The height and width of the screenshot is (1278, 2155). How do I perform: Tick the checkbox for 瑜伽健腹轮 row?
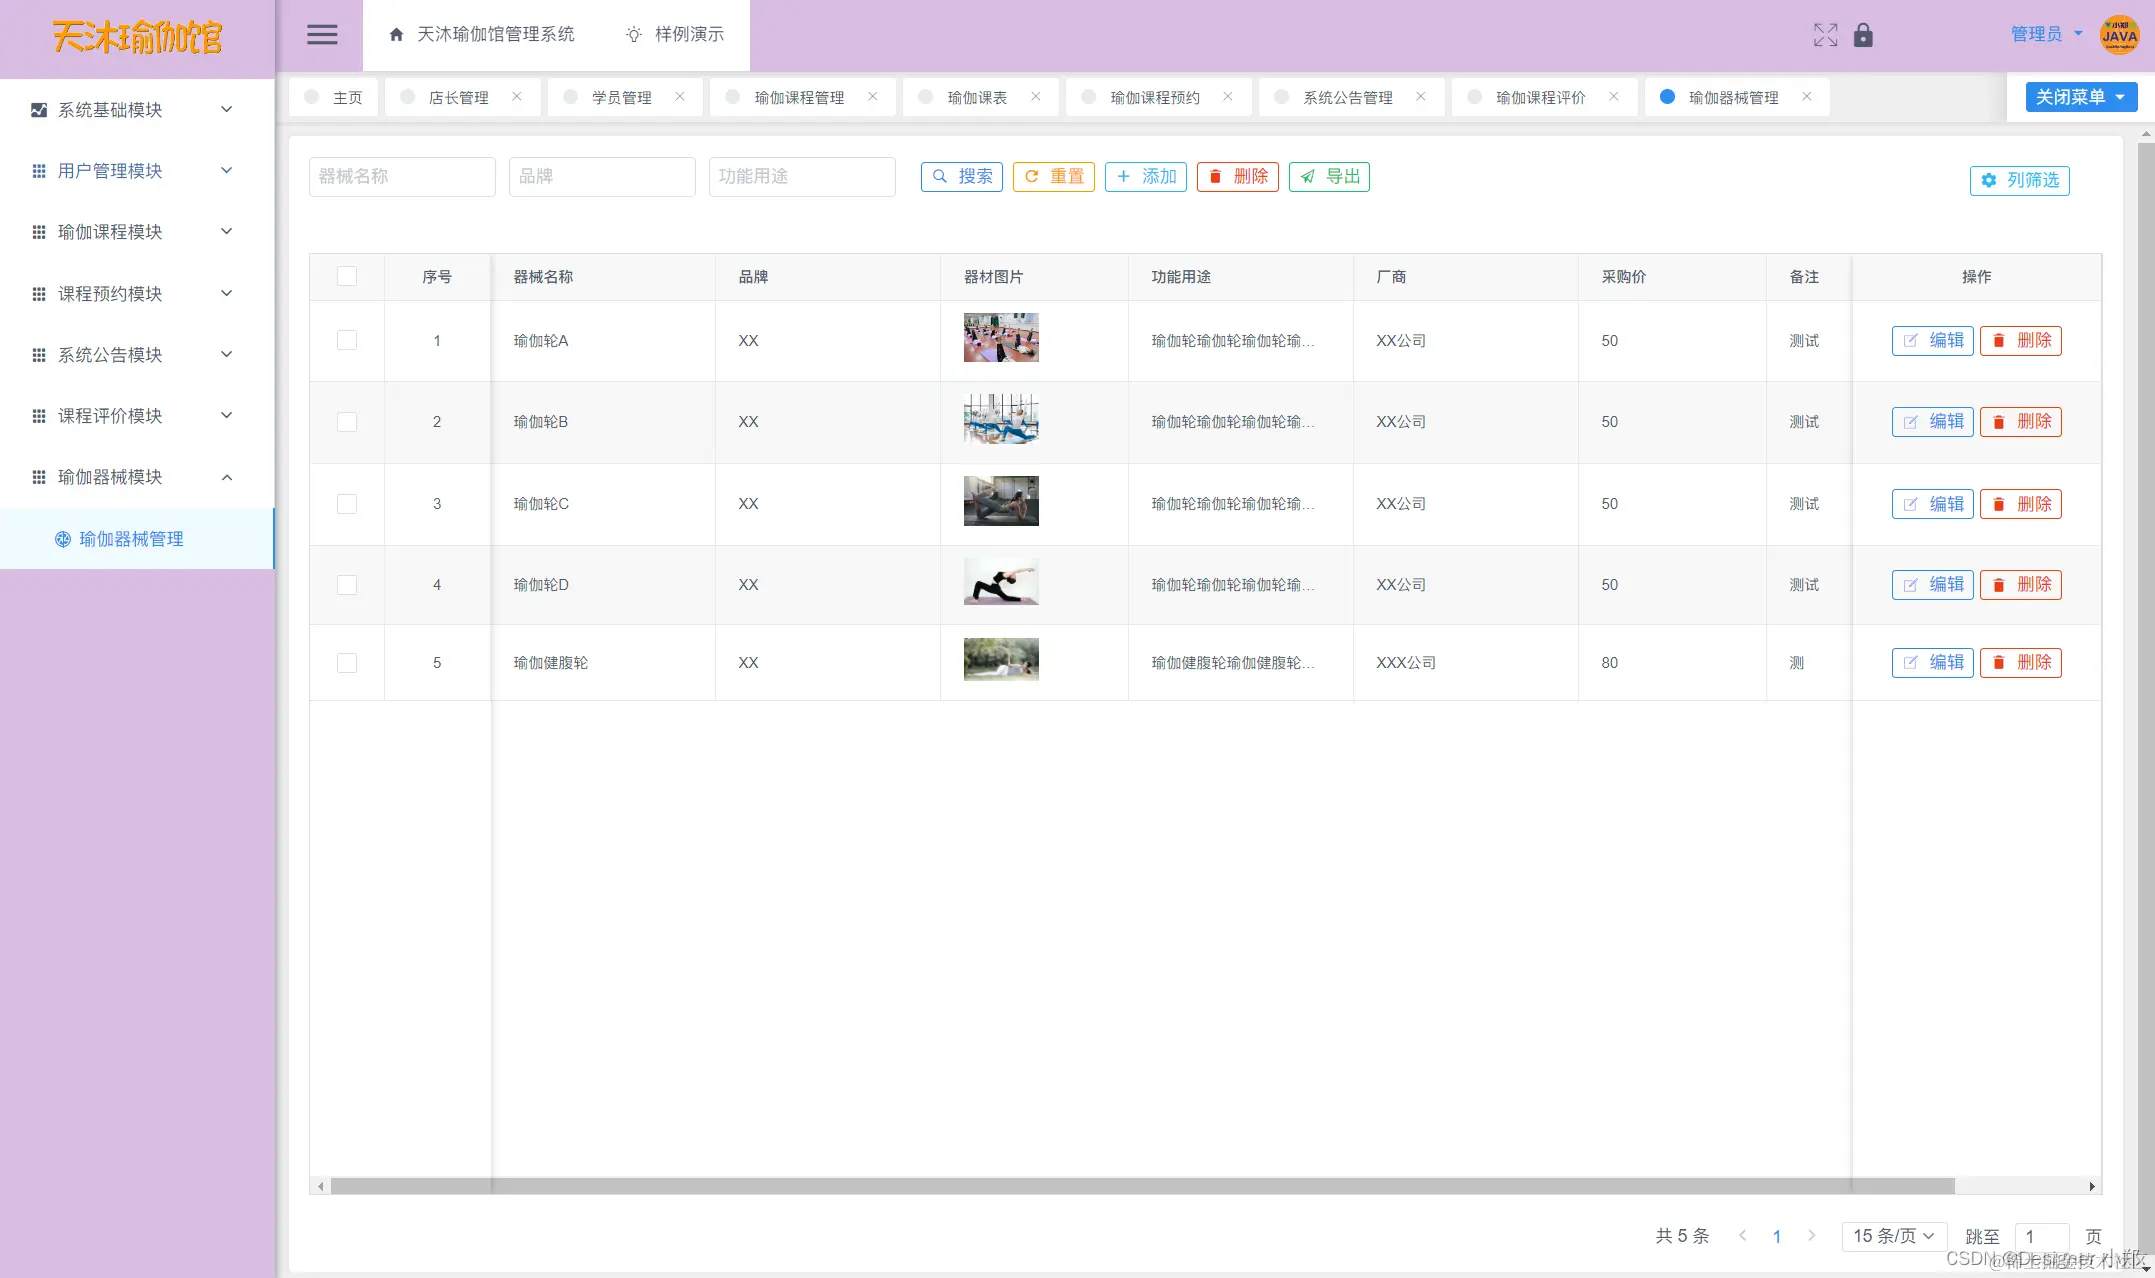pos(347,663)
